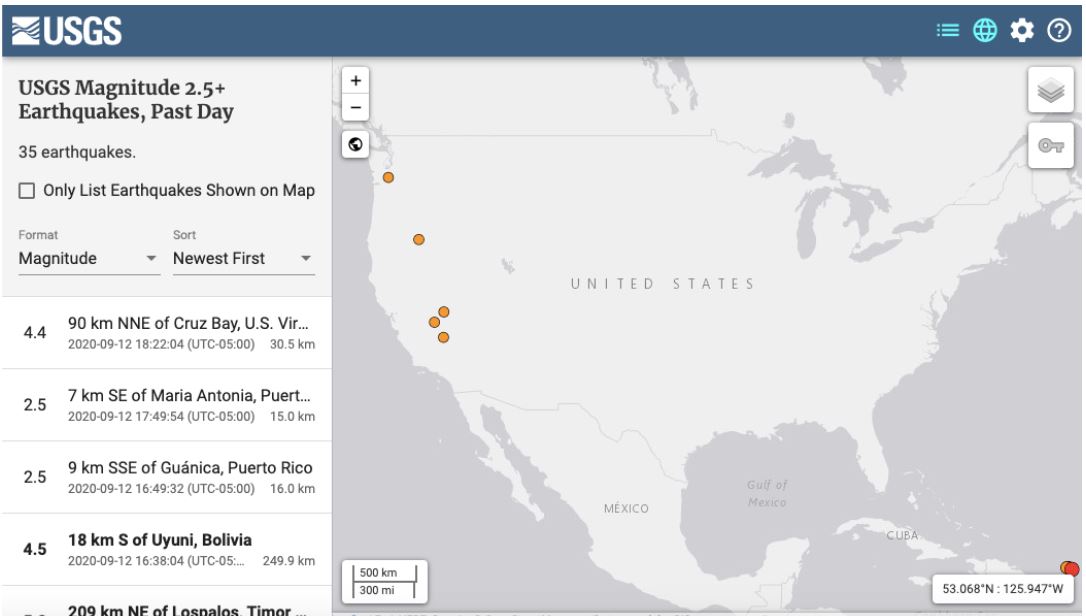This screenshot has width=1086, height=616.
Task: Click the westernmost marker of California cluster
Action: tap(434, 322)
